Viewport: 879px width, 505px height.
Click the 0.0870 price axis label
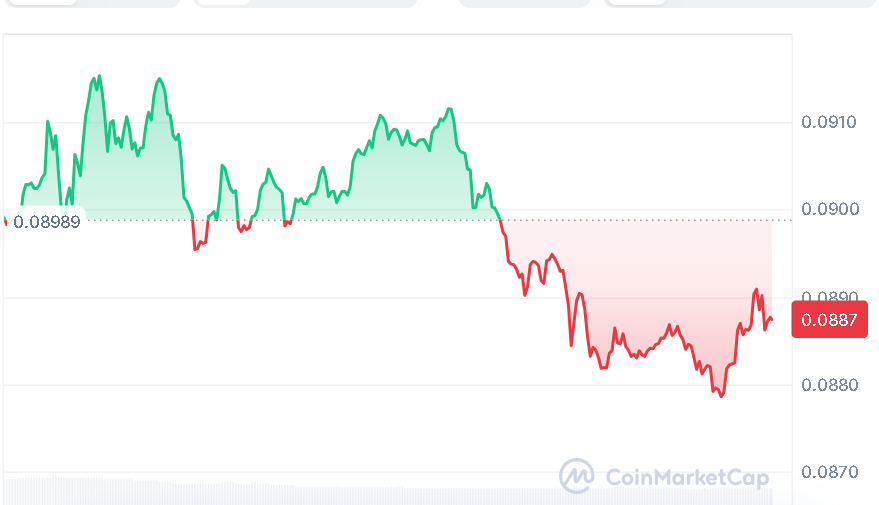point(829,471)
